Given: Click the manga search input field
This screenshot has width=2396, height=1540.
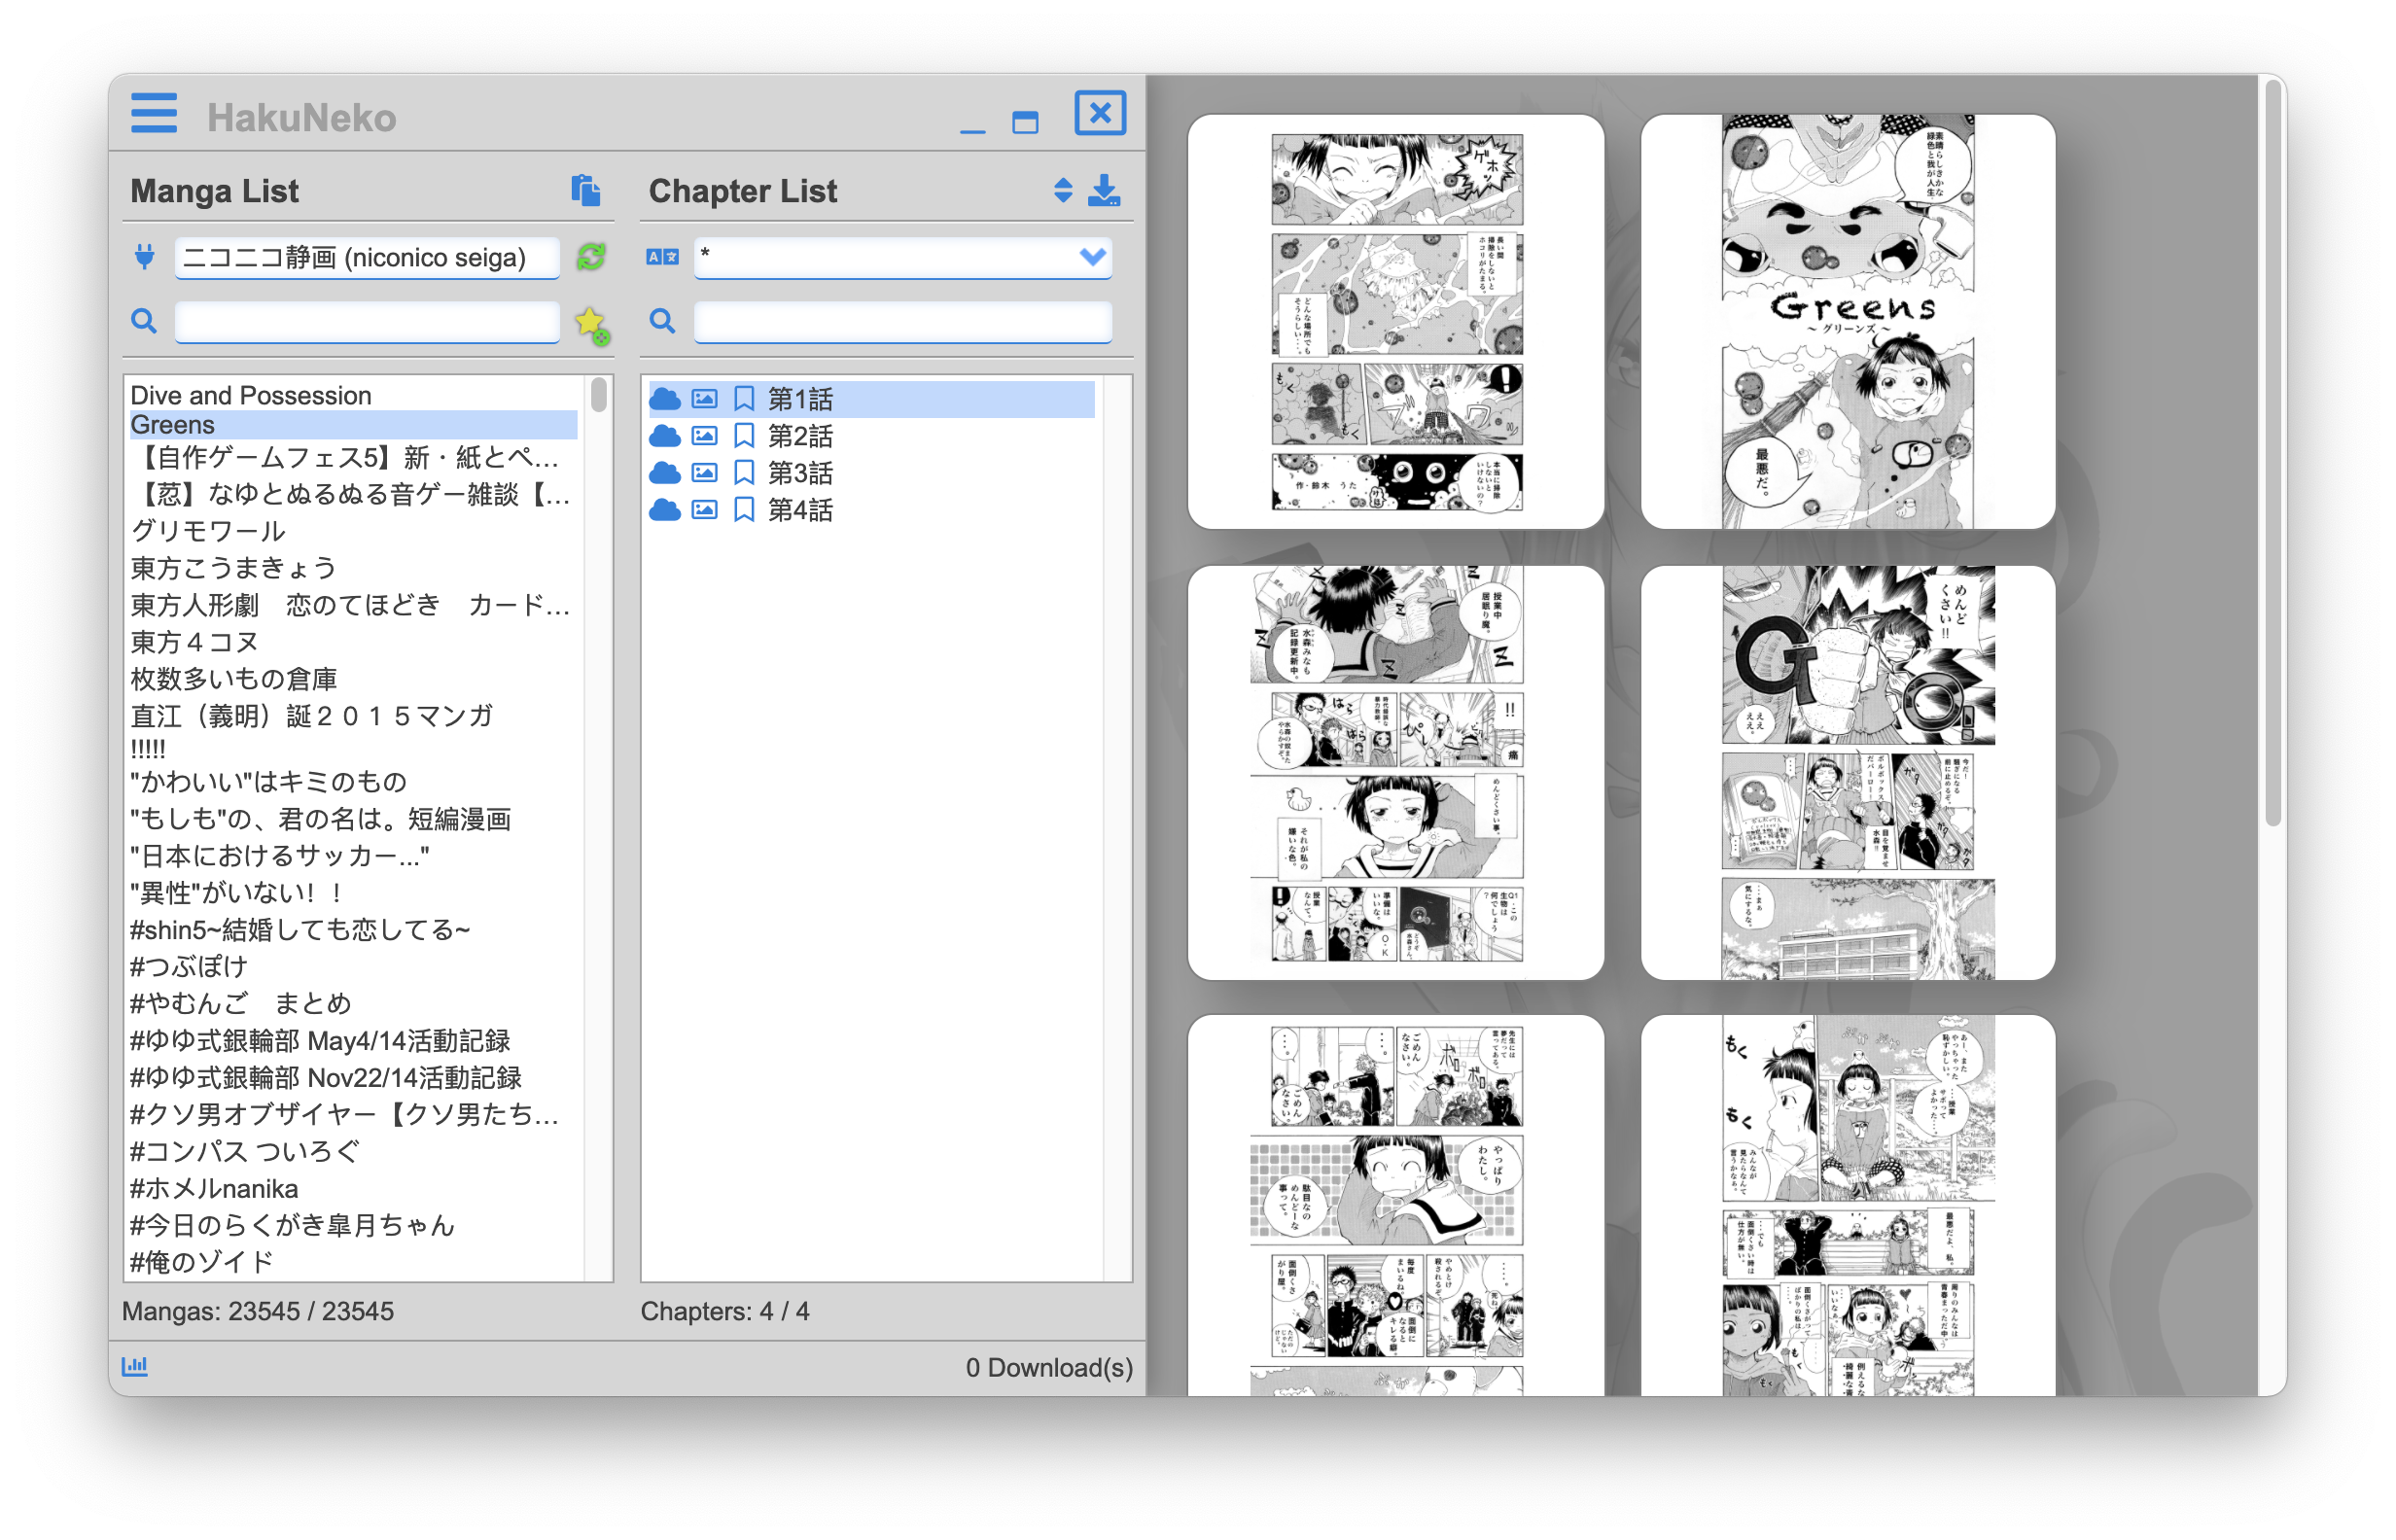Looking at the screenshot, I should point(367,321).
